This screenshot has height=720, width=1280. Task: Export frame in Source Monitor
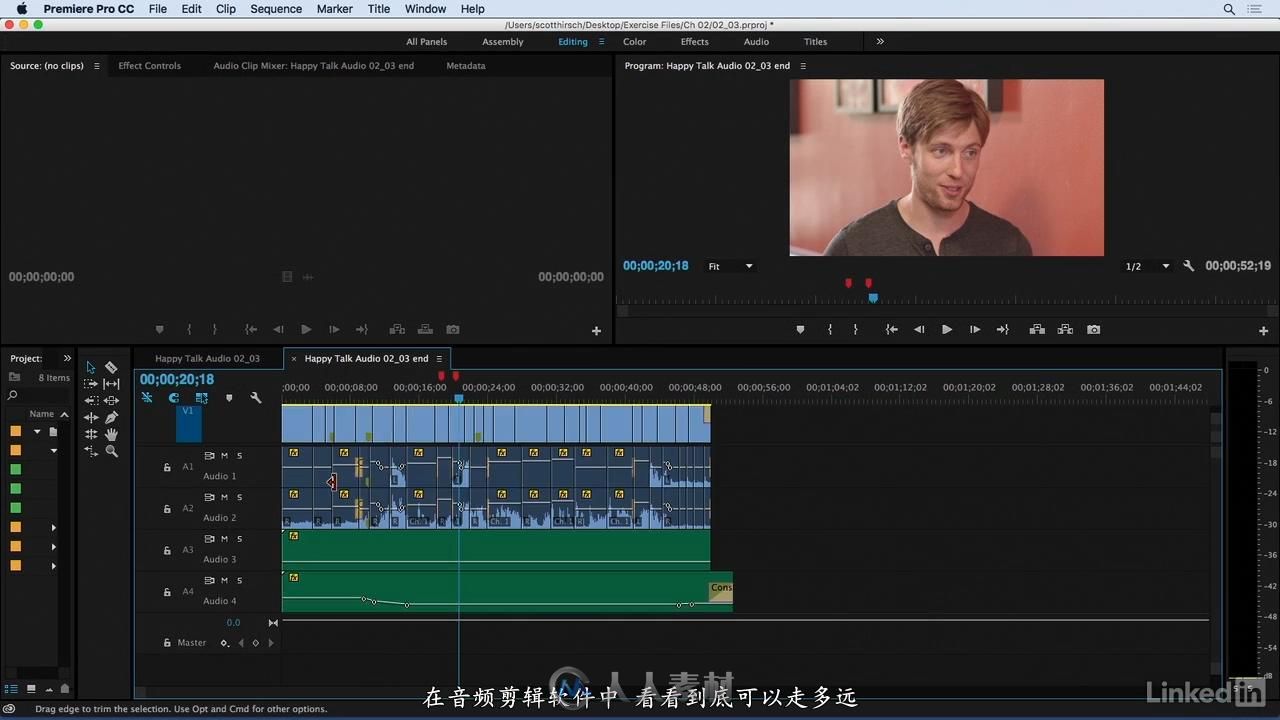(x=453, y=329)
